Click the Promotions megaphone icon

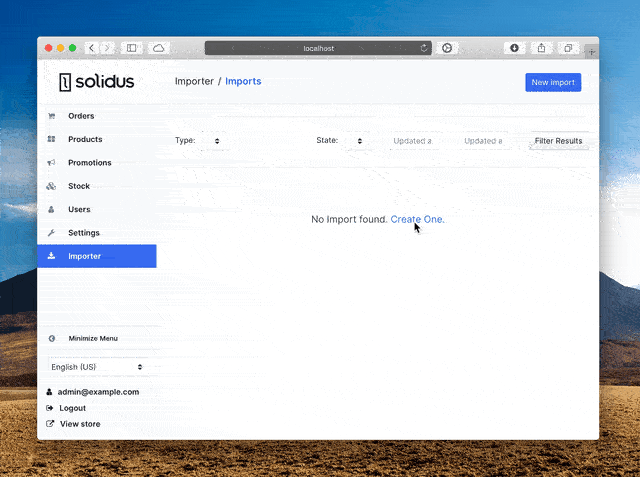point(51,162)
